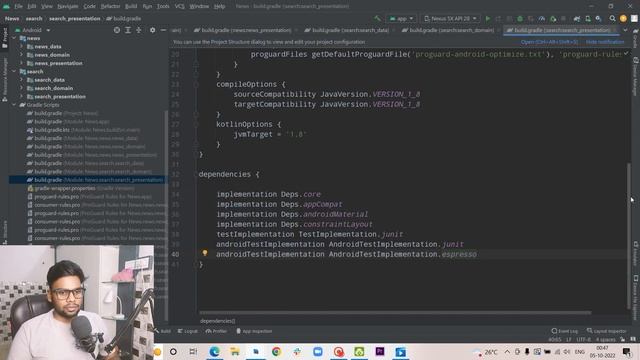Click the Open Project Structure link

point(549,42)
